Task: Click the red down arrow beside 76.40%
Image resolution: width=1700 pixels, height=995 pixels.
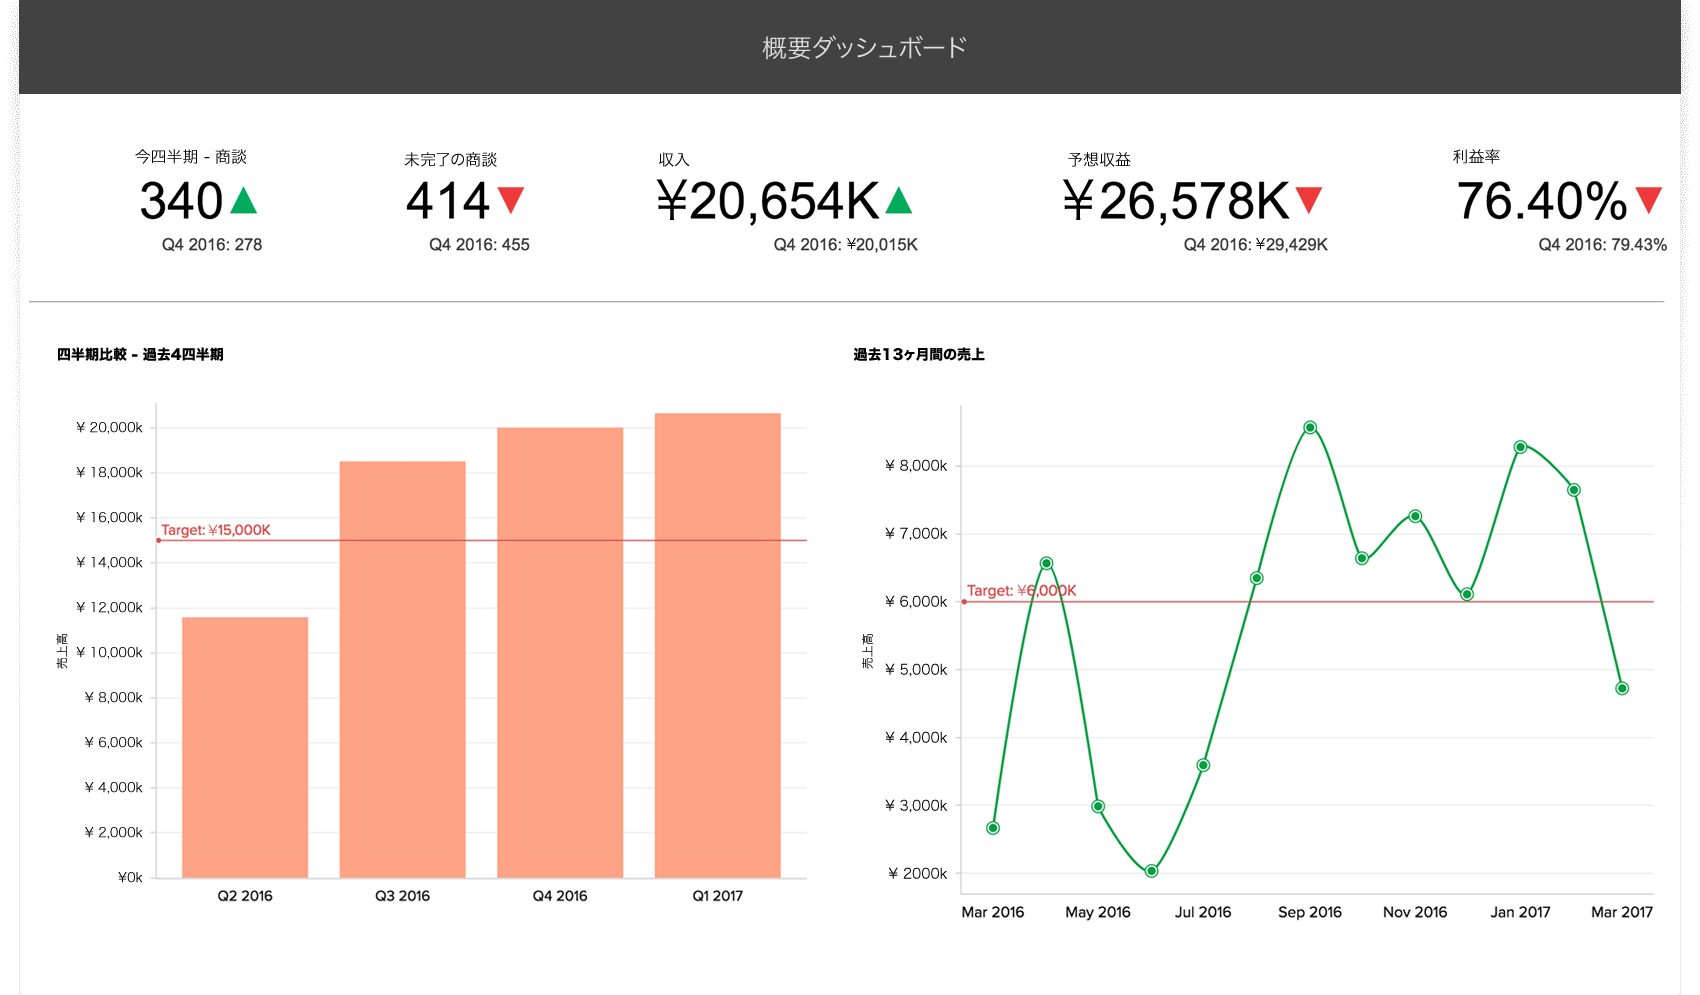Action: (x=1649, y=201)
